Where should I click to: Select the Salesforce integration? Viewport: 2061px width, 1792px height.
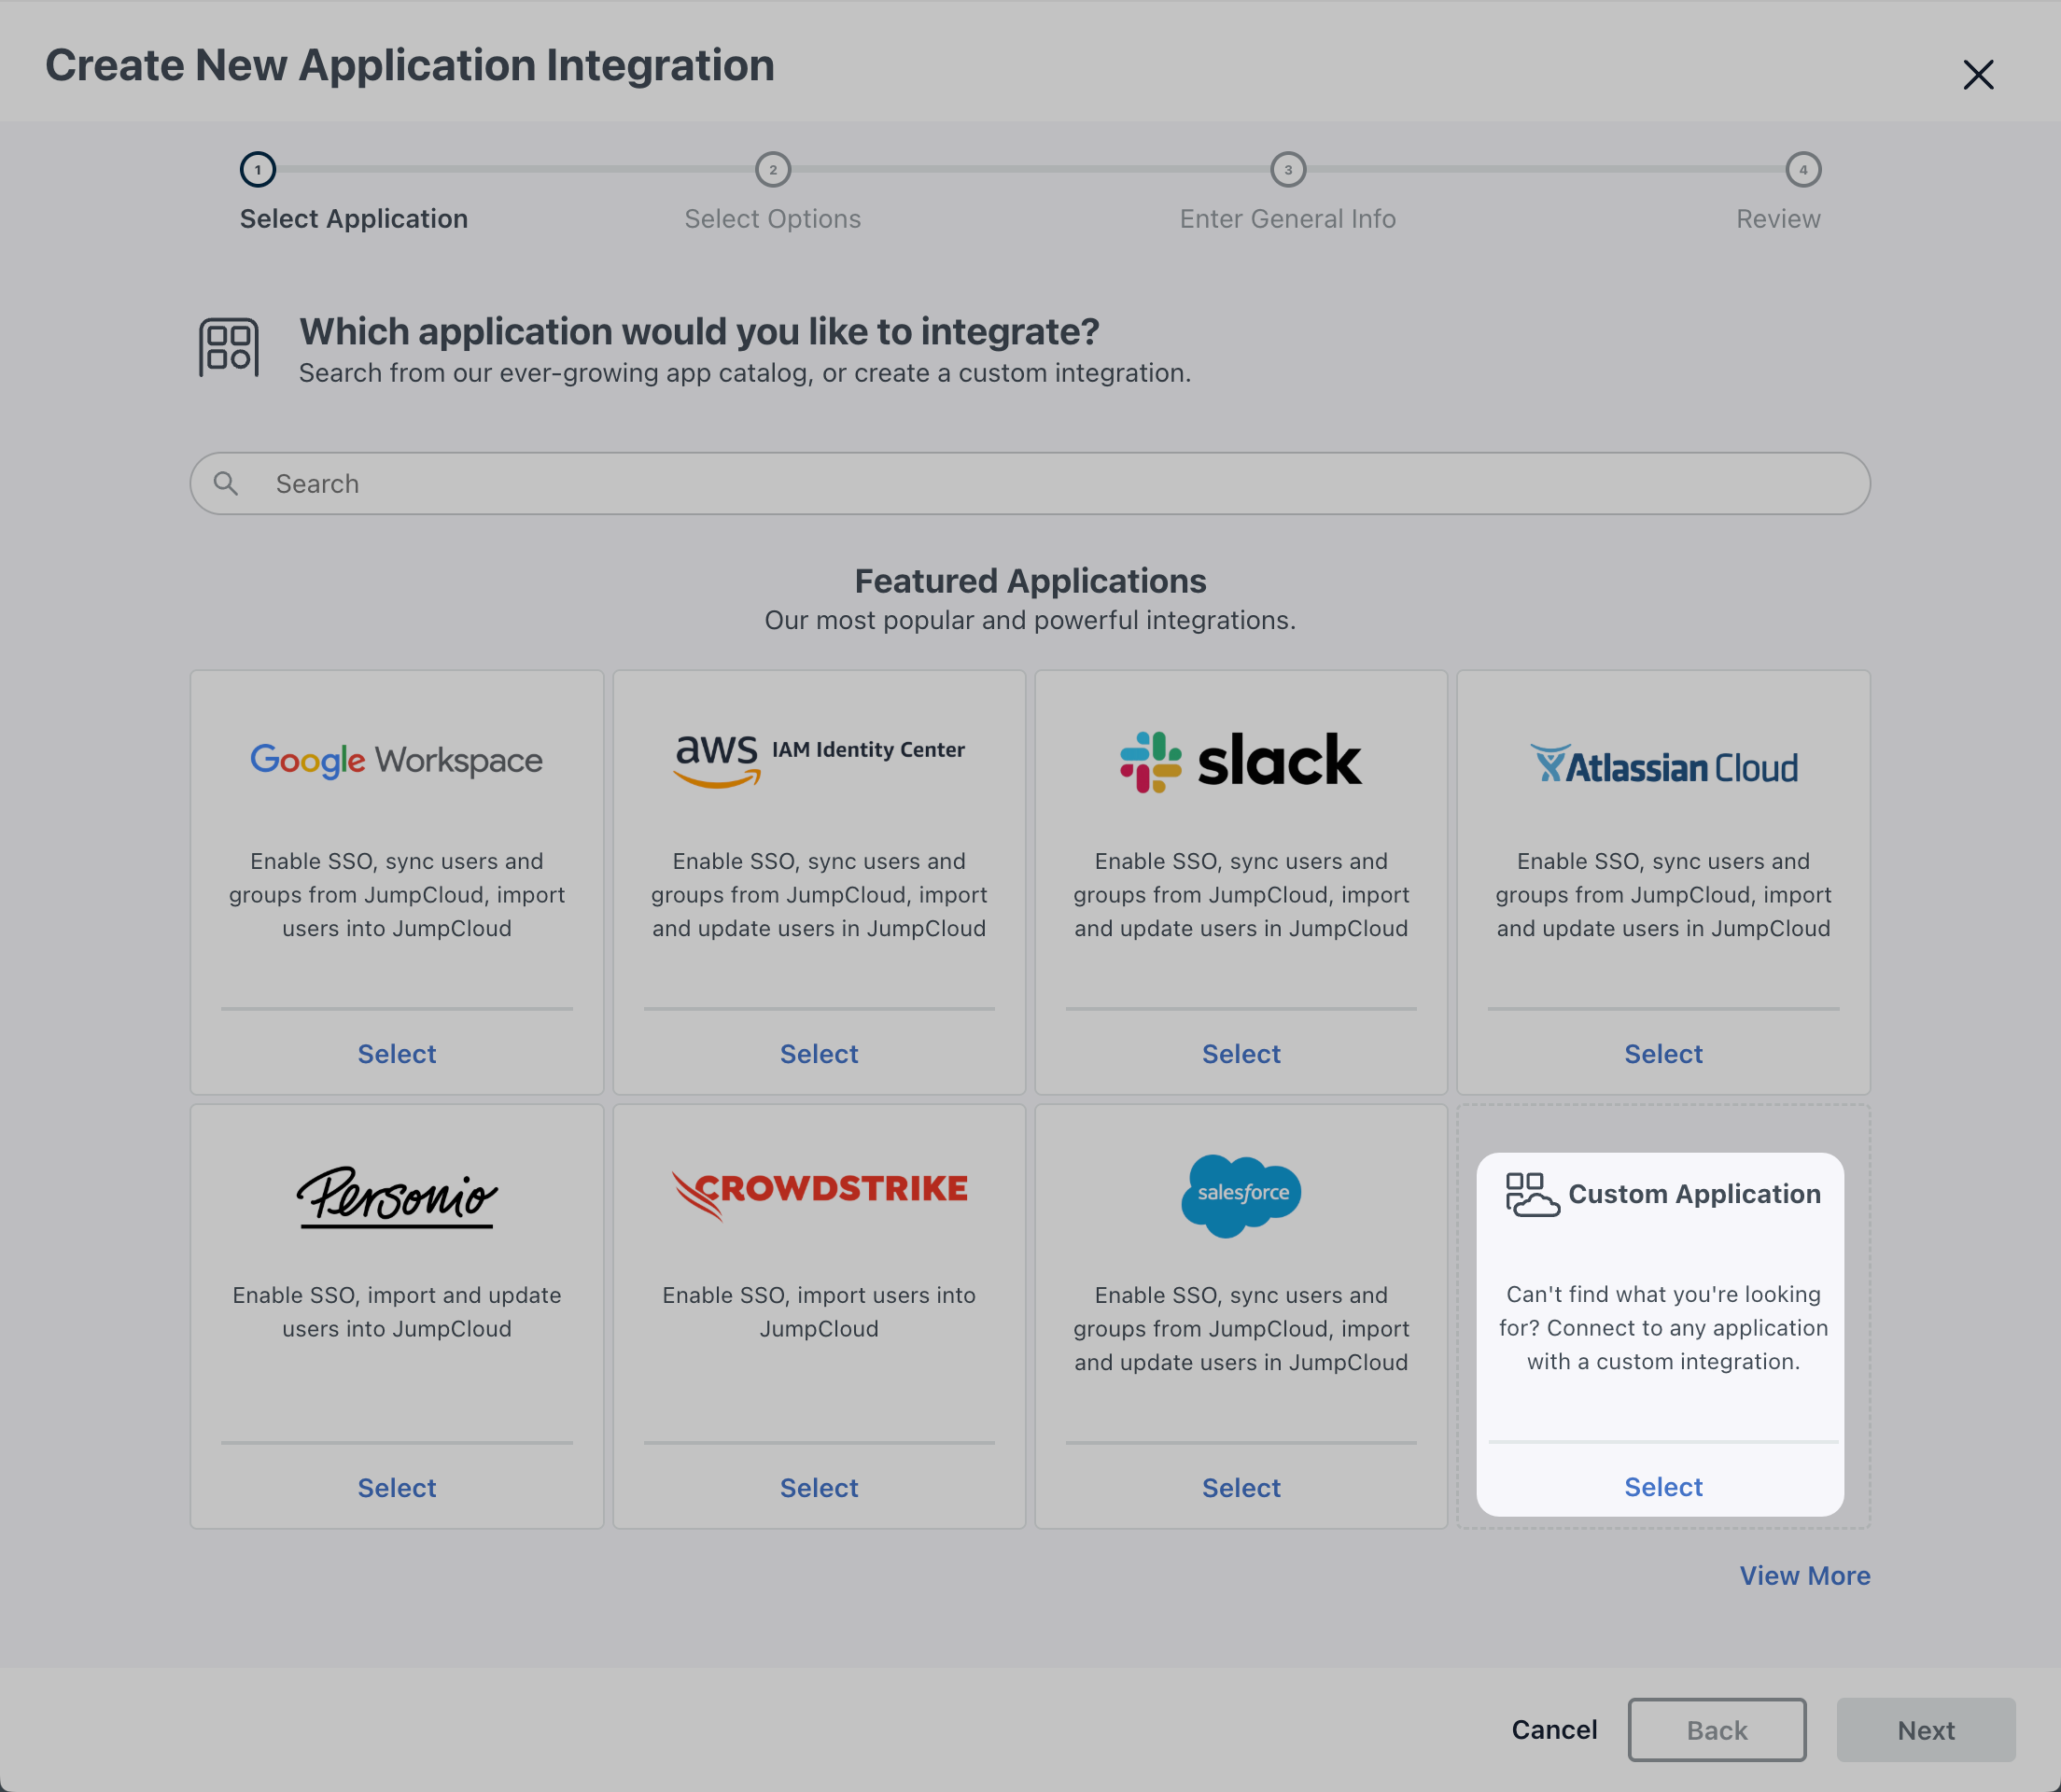click(x=1241, y=1488)
